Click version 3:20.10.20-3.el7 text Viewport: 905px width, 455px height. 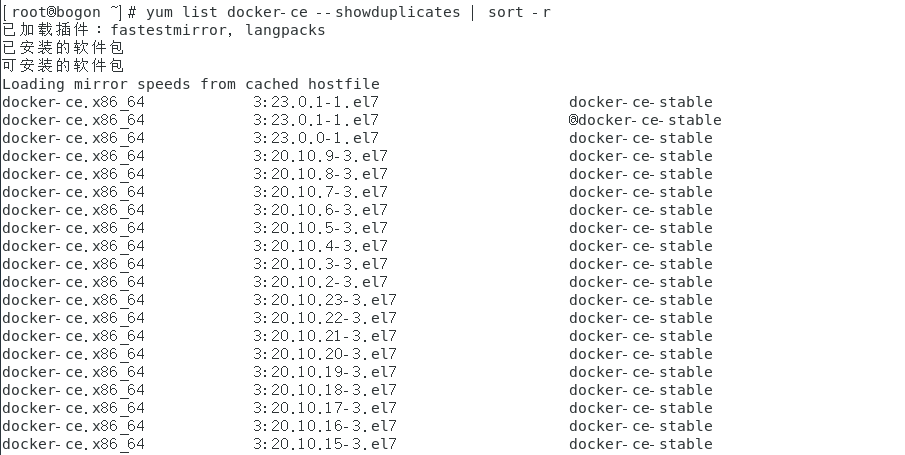[325, 354]
